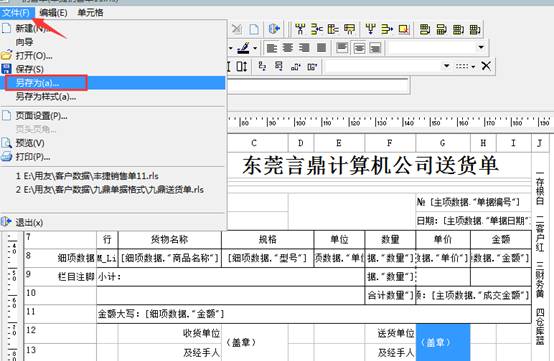Click the yellow square icon with red corner
554x361 pixels.
(x=404, y=29)
